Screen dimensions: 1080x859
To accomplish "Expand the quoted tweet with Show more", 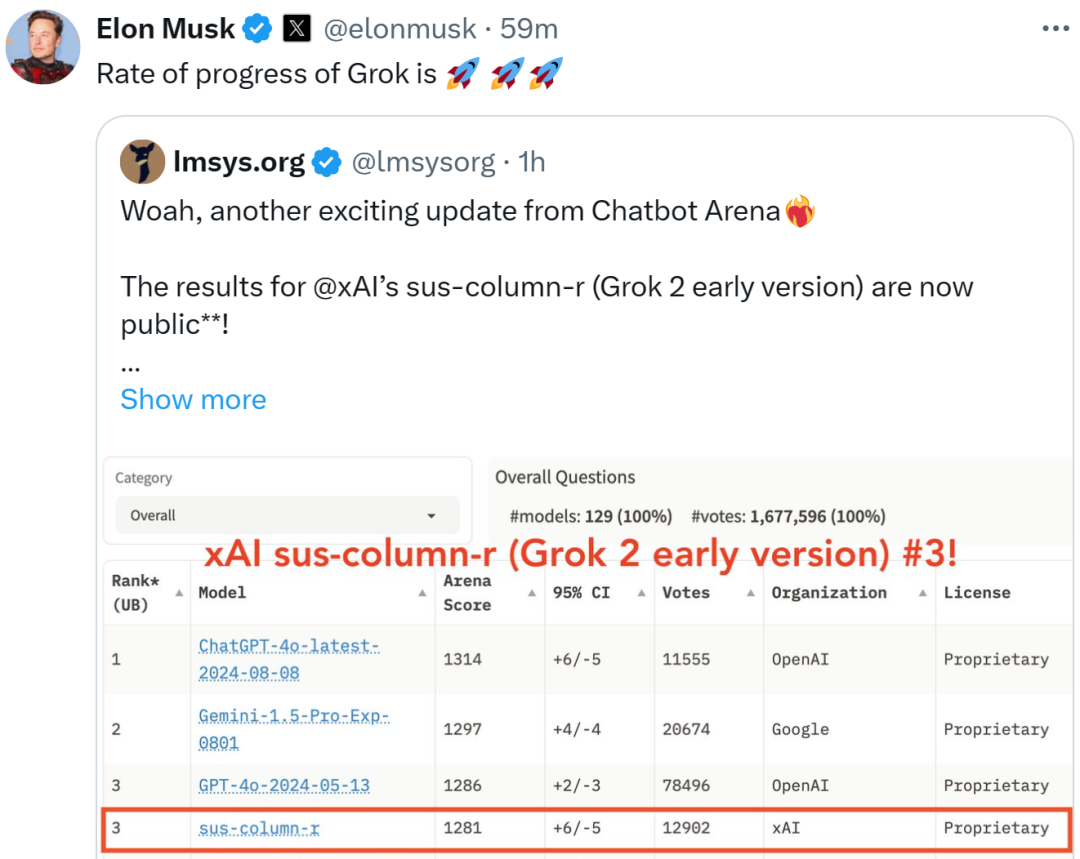I will pyautogui.click(x=193, y=399).
